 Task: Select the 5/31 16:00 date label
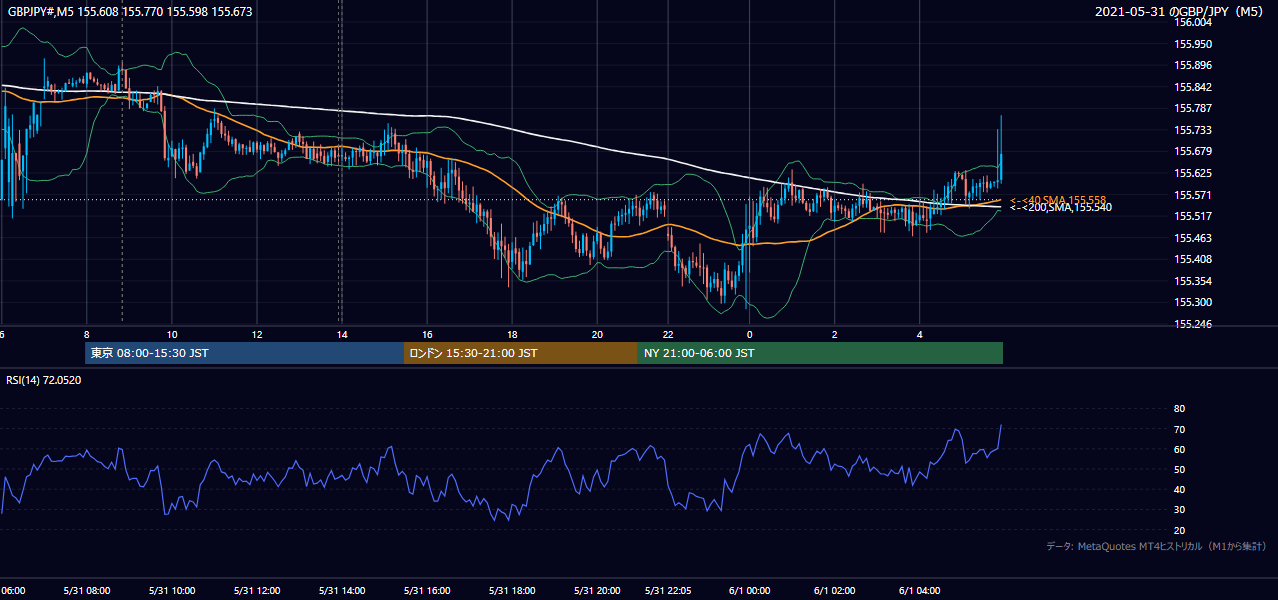(x=427, y=591)
